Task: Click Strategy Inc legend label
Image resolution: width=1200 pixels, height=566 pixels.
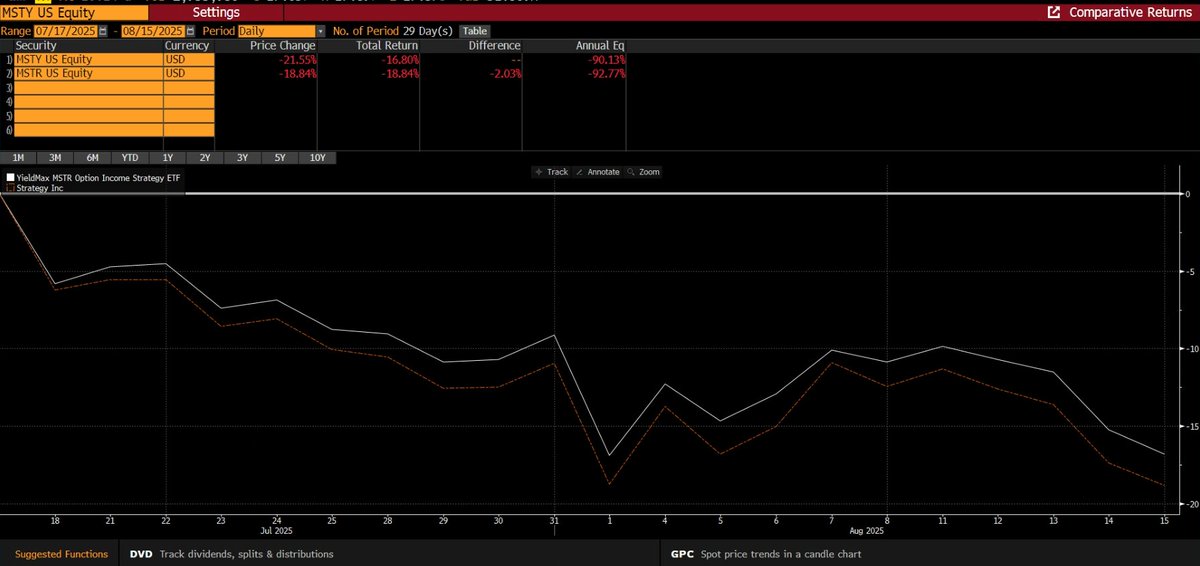Action: [x=40, y=187]
